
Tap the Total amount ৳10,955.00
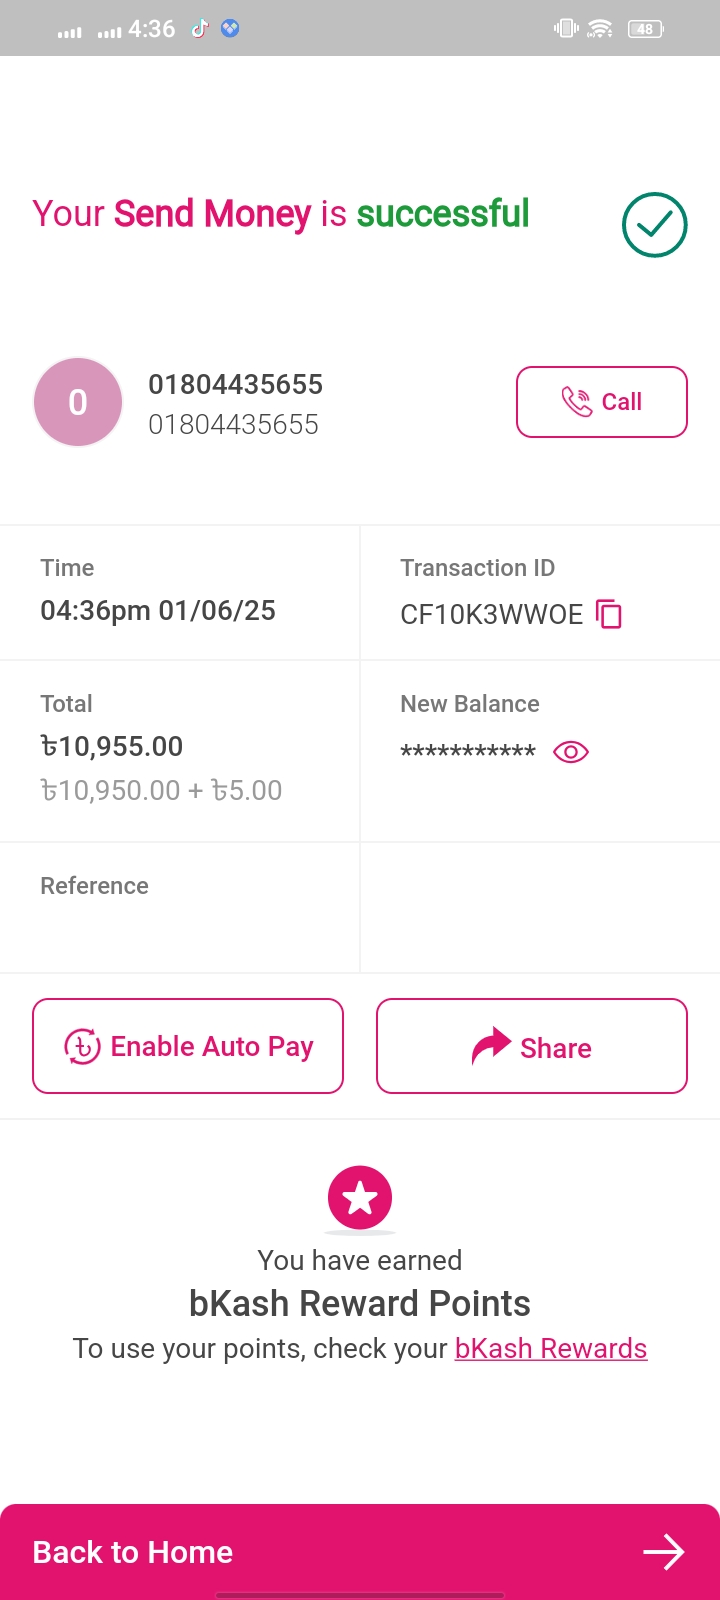point(112,747)
